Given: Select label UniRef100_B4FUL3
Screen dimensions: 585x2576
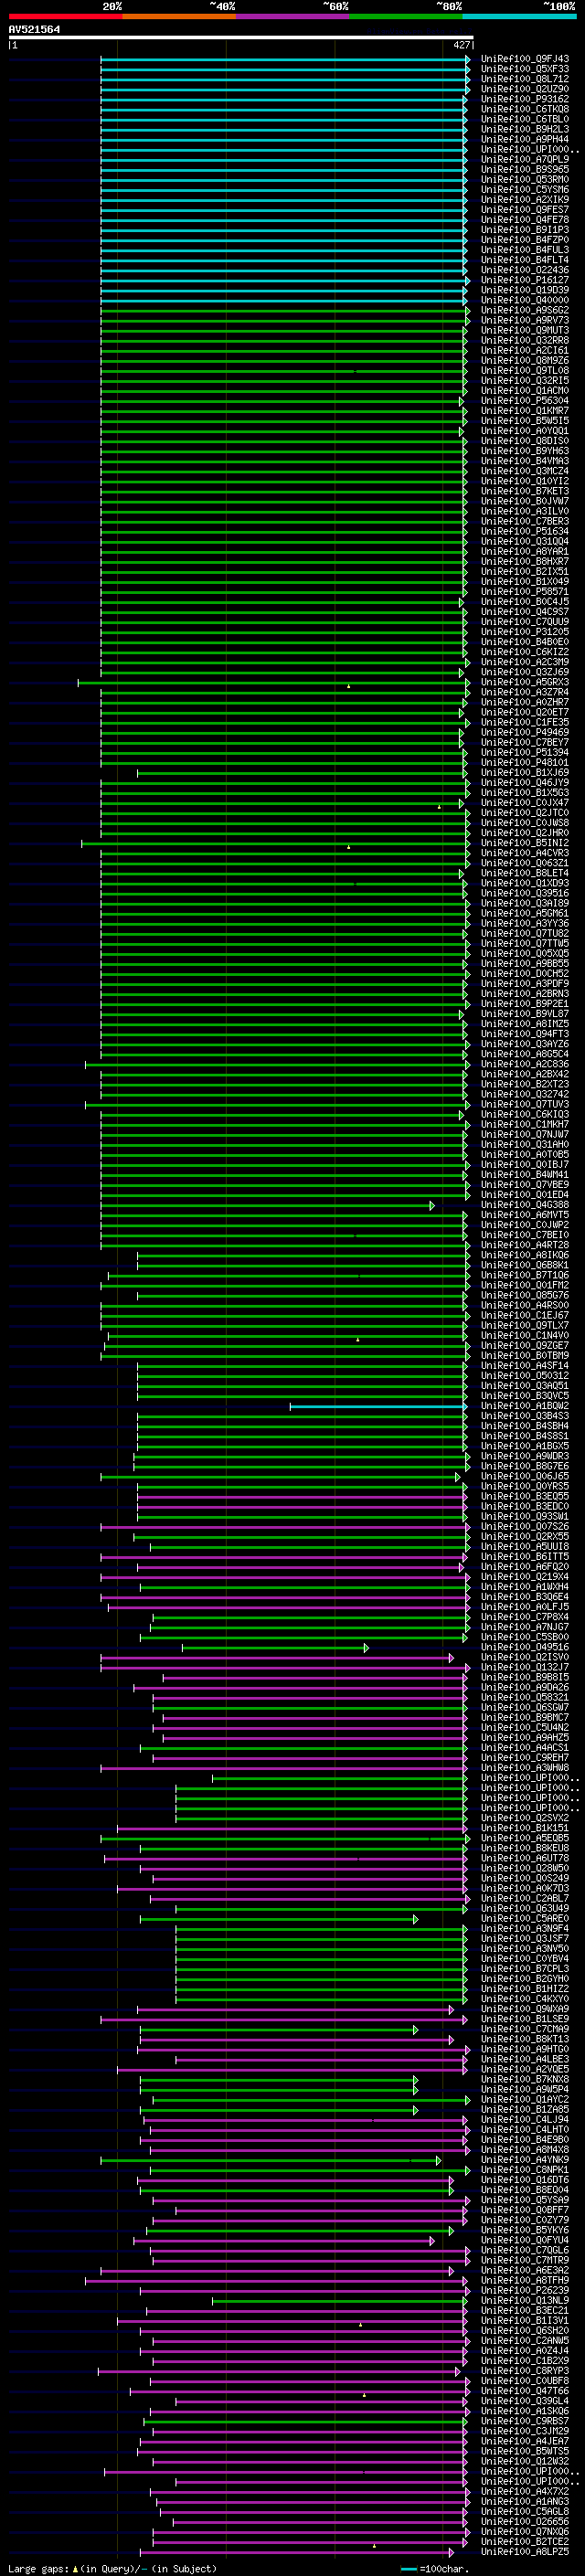Looking at the screenshot, I should pos(524,250).
